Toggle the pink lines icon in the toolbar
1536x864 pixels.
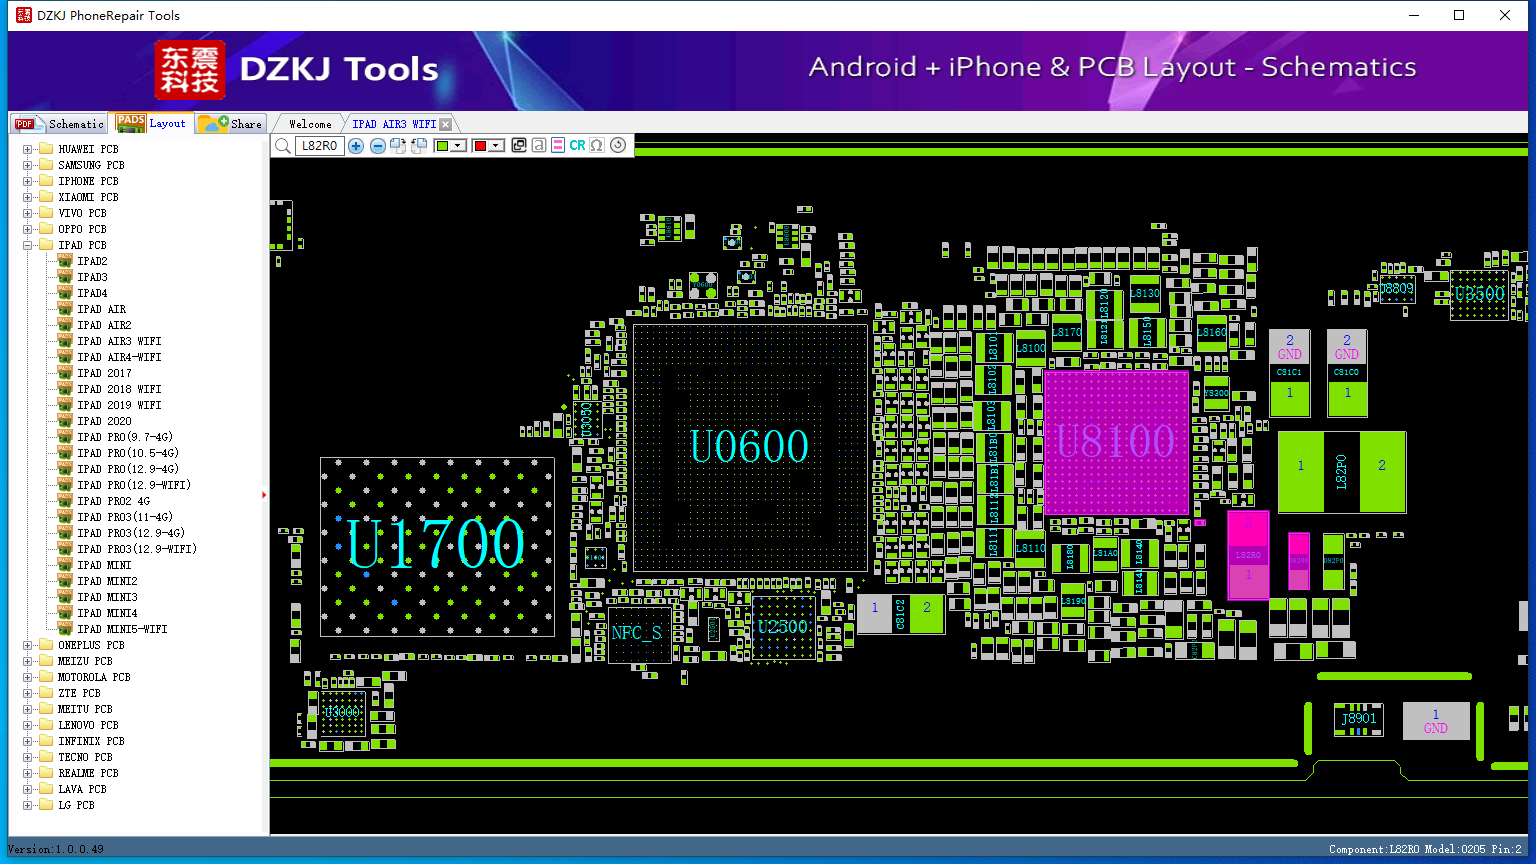(558, 146)
